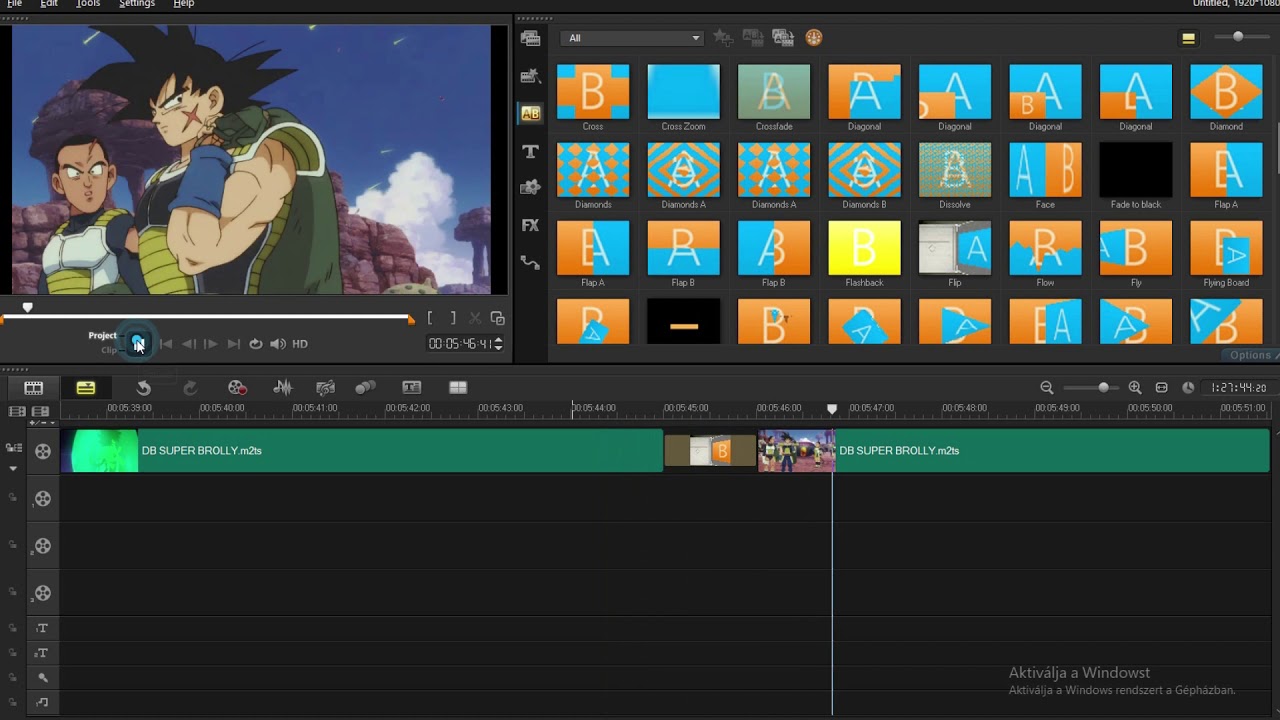Image resolution: width=1280 pixels, height=720 pixels.
Task: Zoom out the timeline with minus magnifier
Action: click(x=1047, y=388)
